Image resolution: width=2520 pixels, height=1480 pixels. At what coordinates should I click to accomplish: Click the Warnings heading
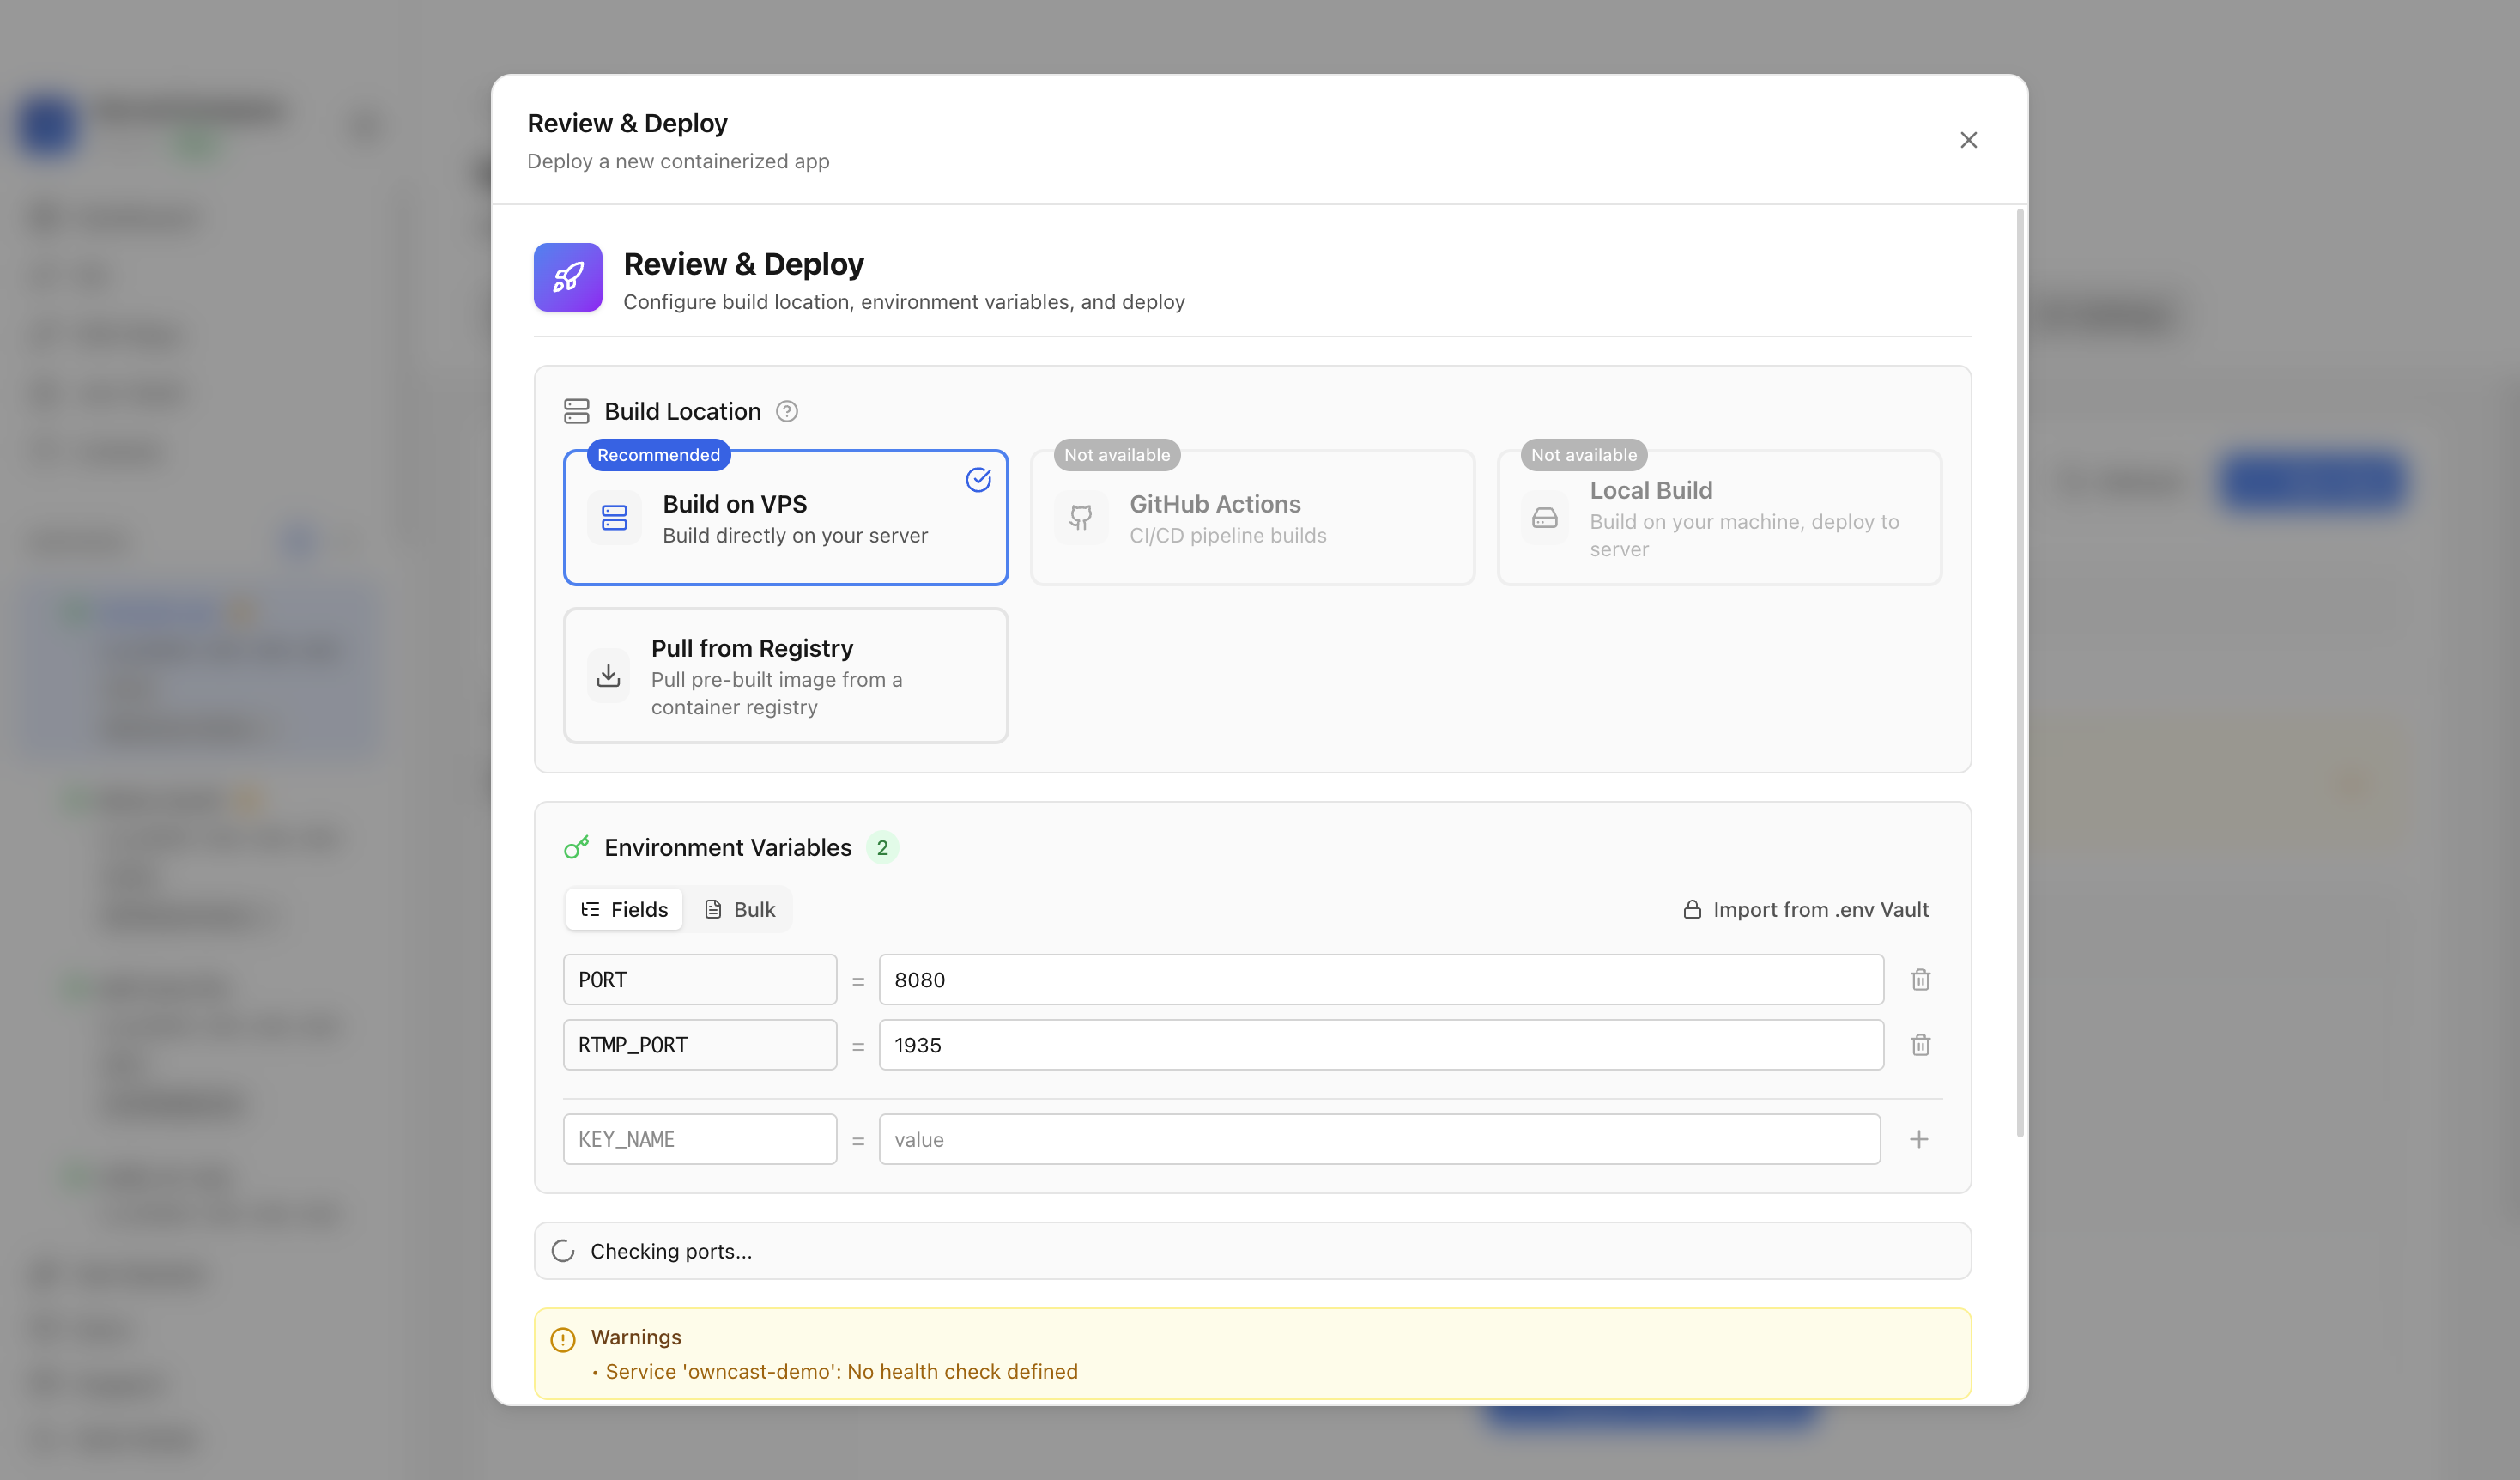pos(636,1337)
